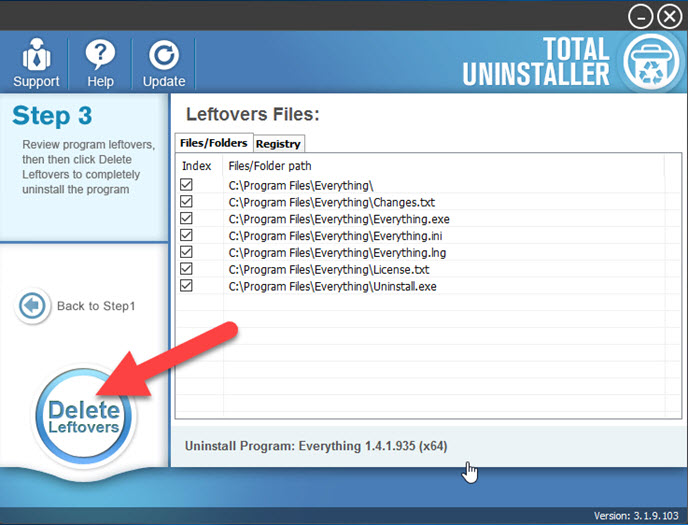Uncheck the Everything folder root checkbox
The image size is (688, 525).
[186, 185]
